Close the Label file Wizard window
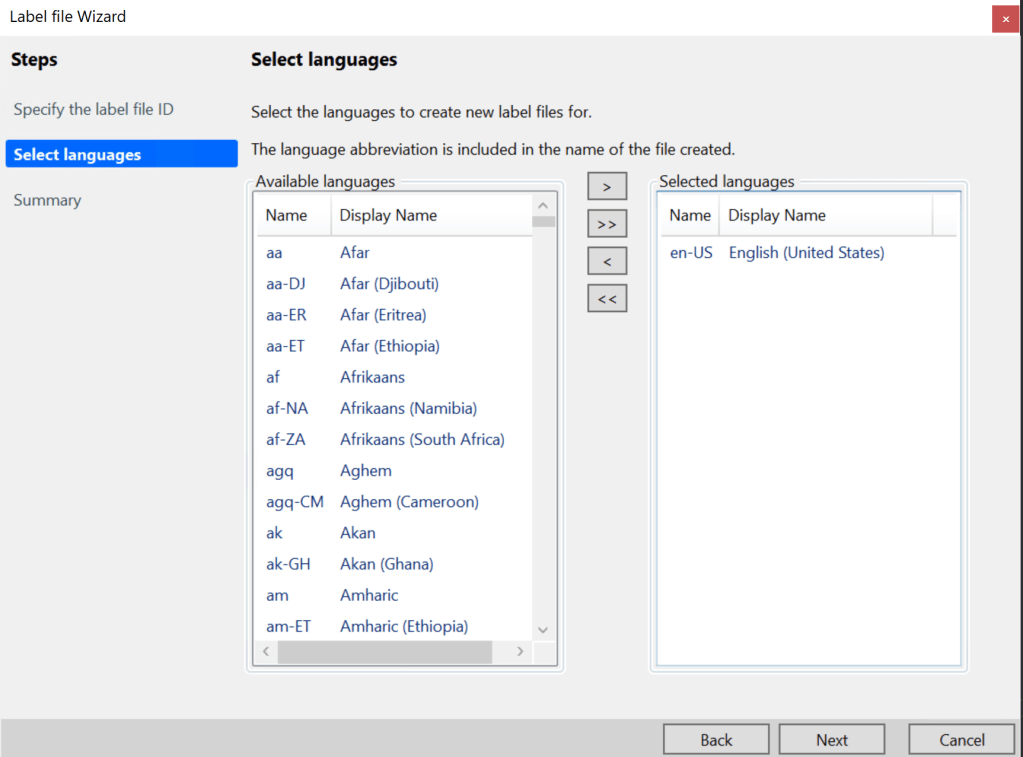 click(x=1005, y=18)
